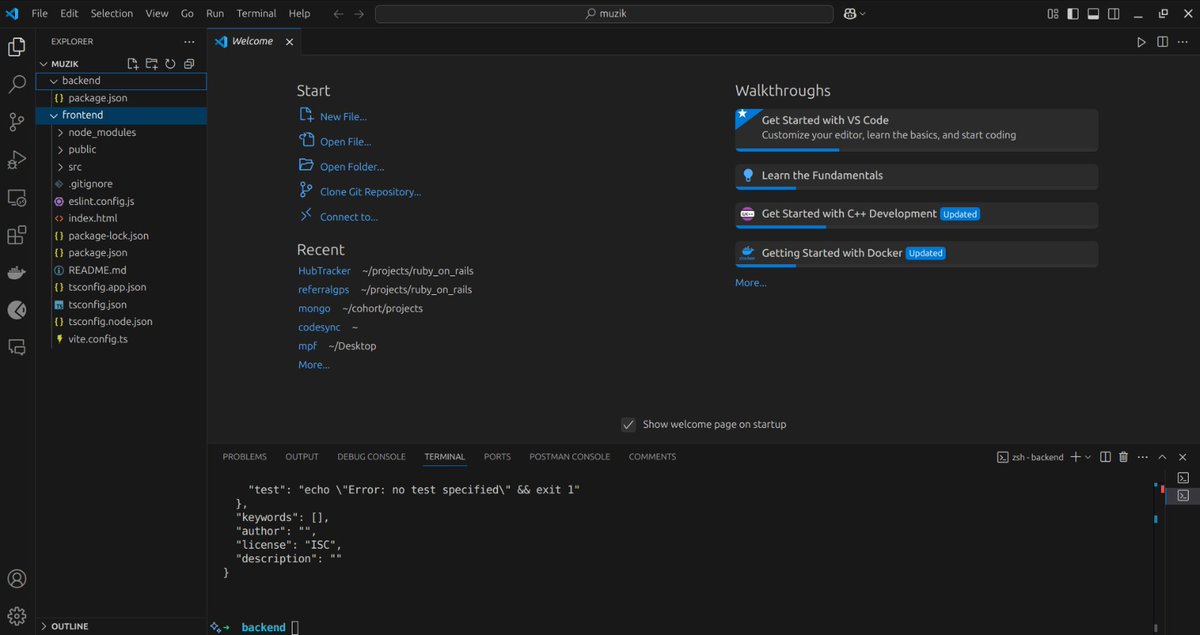Open terminal panel more actions ellipsis

(1143, 457)
